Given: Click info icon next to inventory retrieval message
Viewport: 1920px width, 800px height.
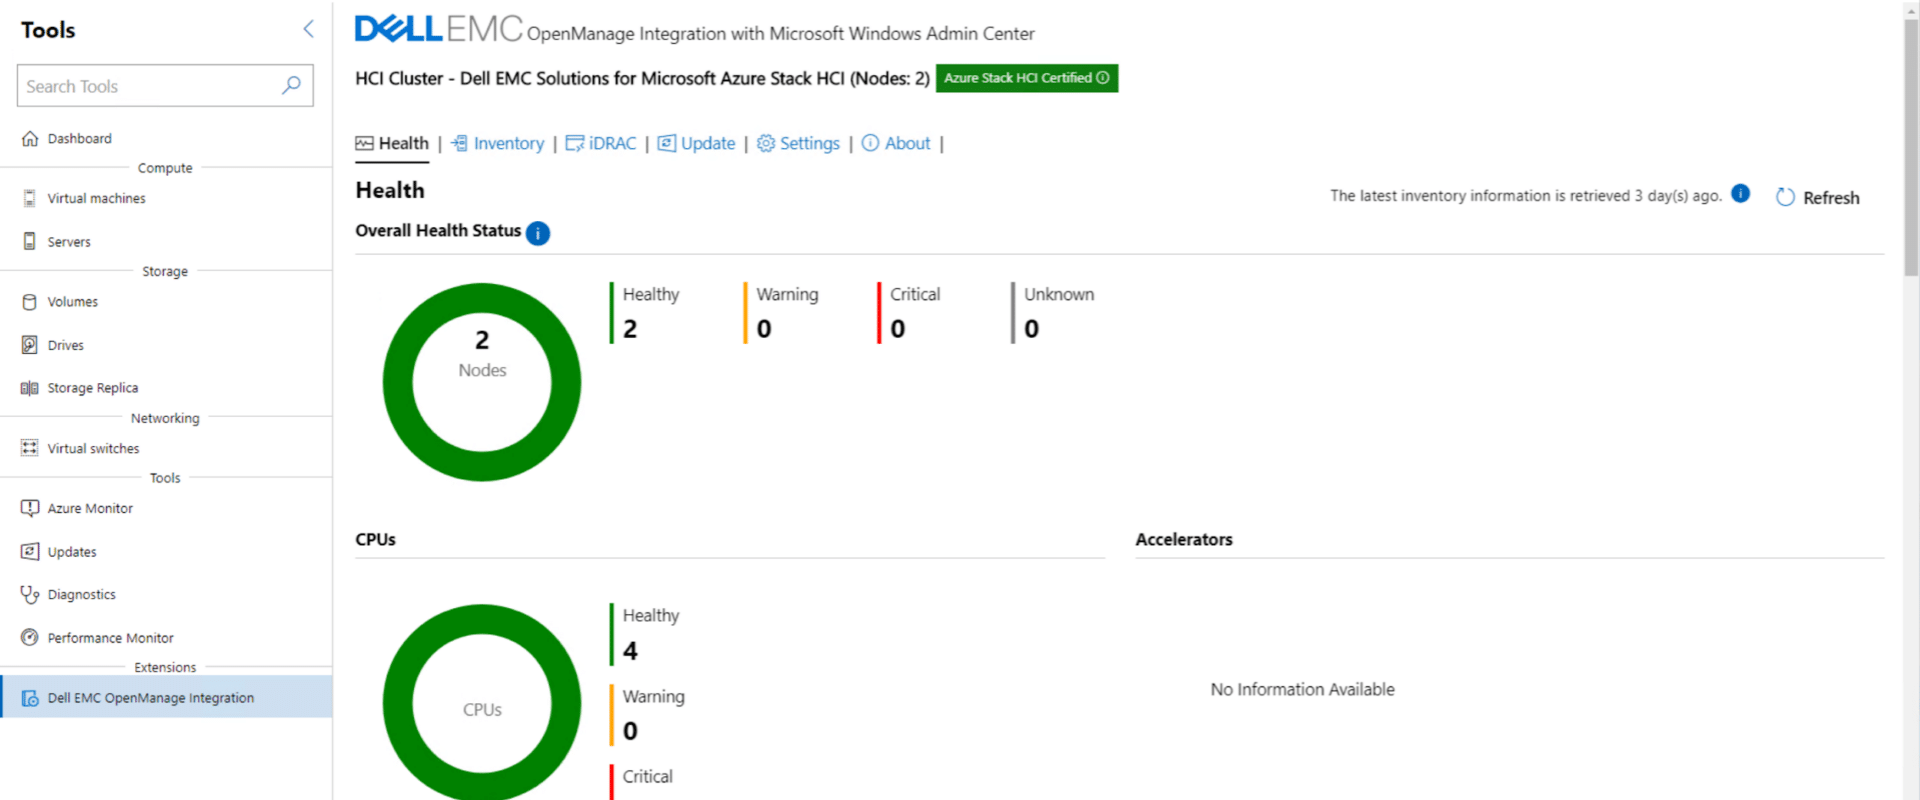Looking at the screenshot, I should point(1741,194).
